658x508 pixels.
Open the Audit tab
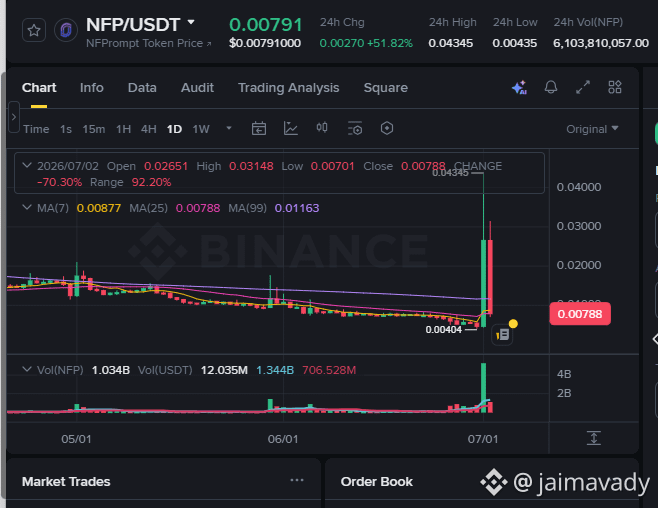pos(197,88)
